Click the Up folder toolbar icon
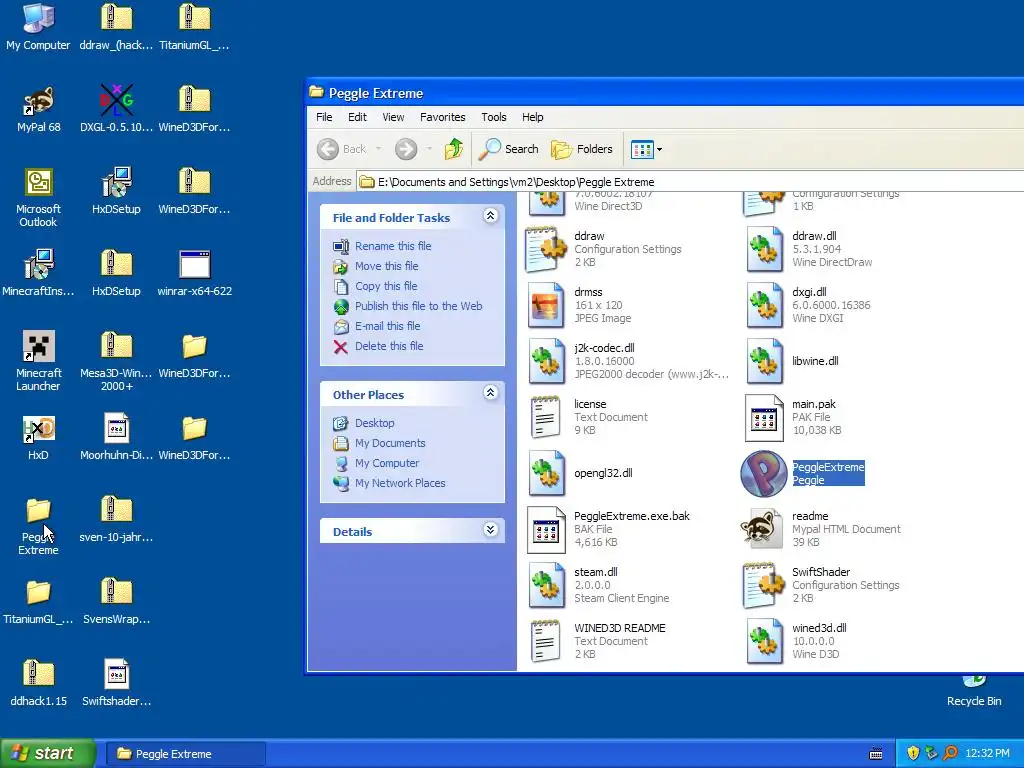The image size is (1024, 768). (454, 149)
